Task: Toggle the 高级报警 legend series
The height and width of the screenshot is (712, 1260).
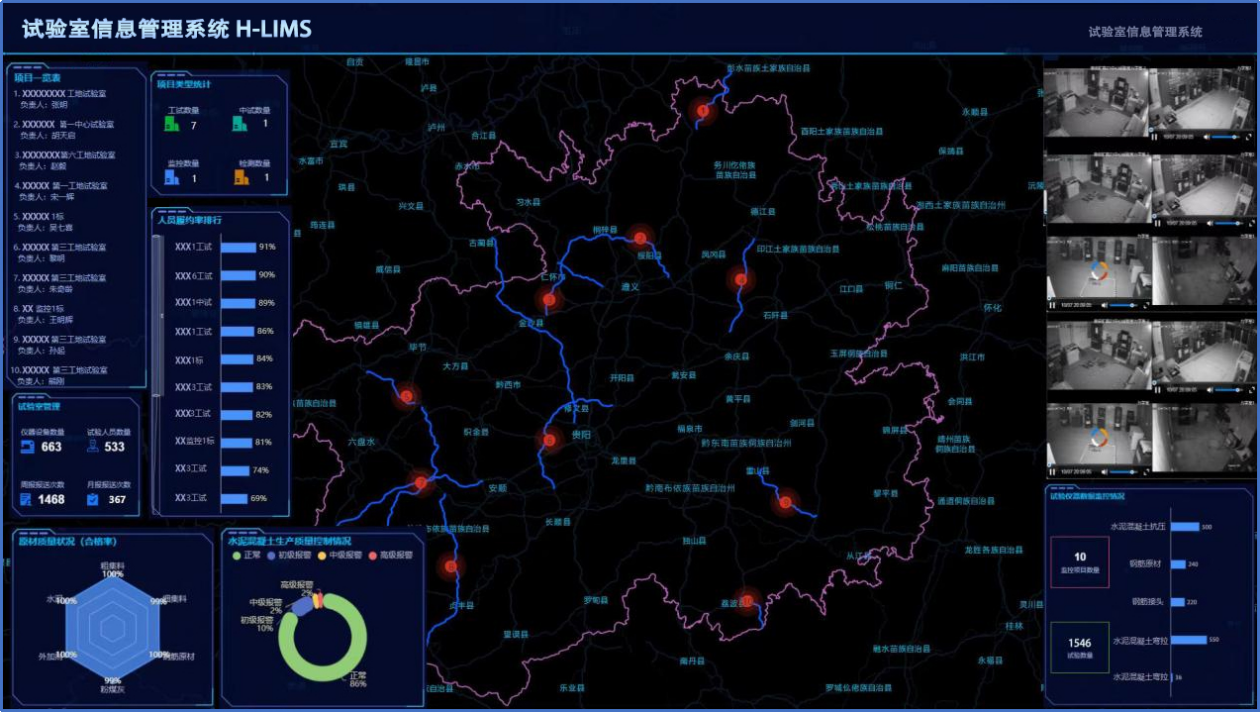Action: tap(391, 555)
